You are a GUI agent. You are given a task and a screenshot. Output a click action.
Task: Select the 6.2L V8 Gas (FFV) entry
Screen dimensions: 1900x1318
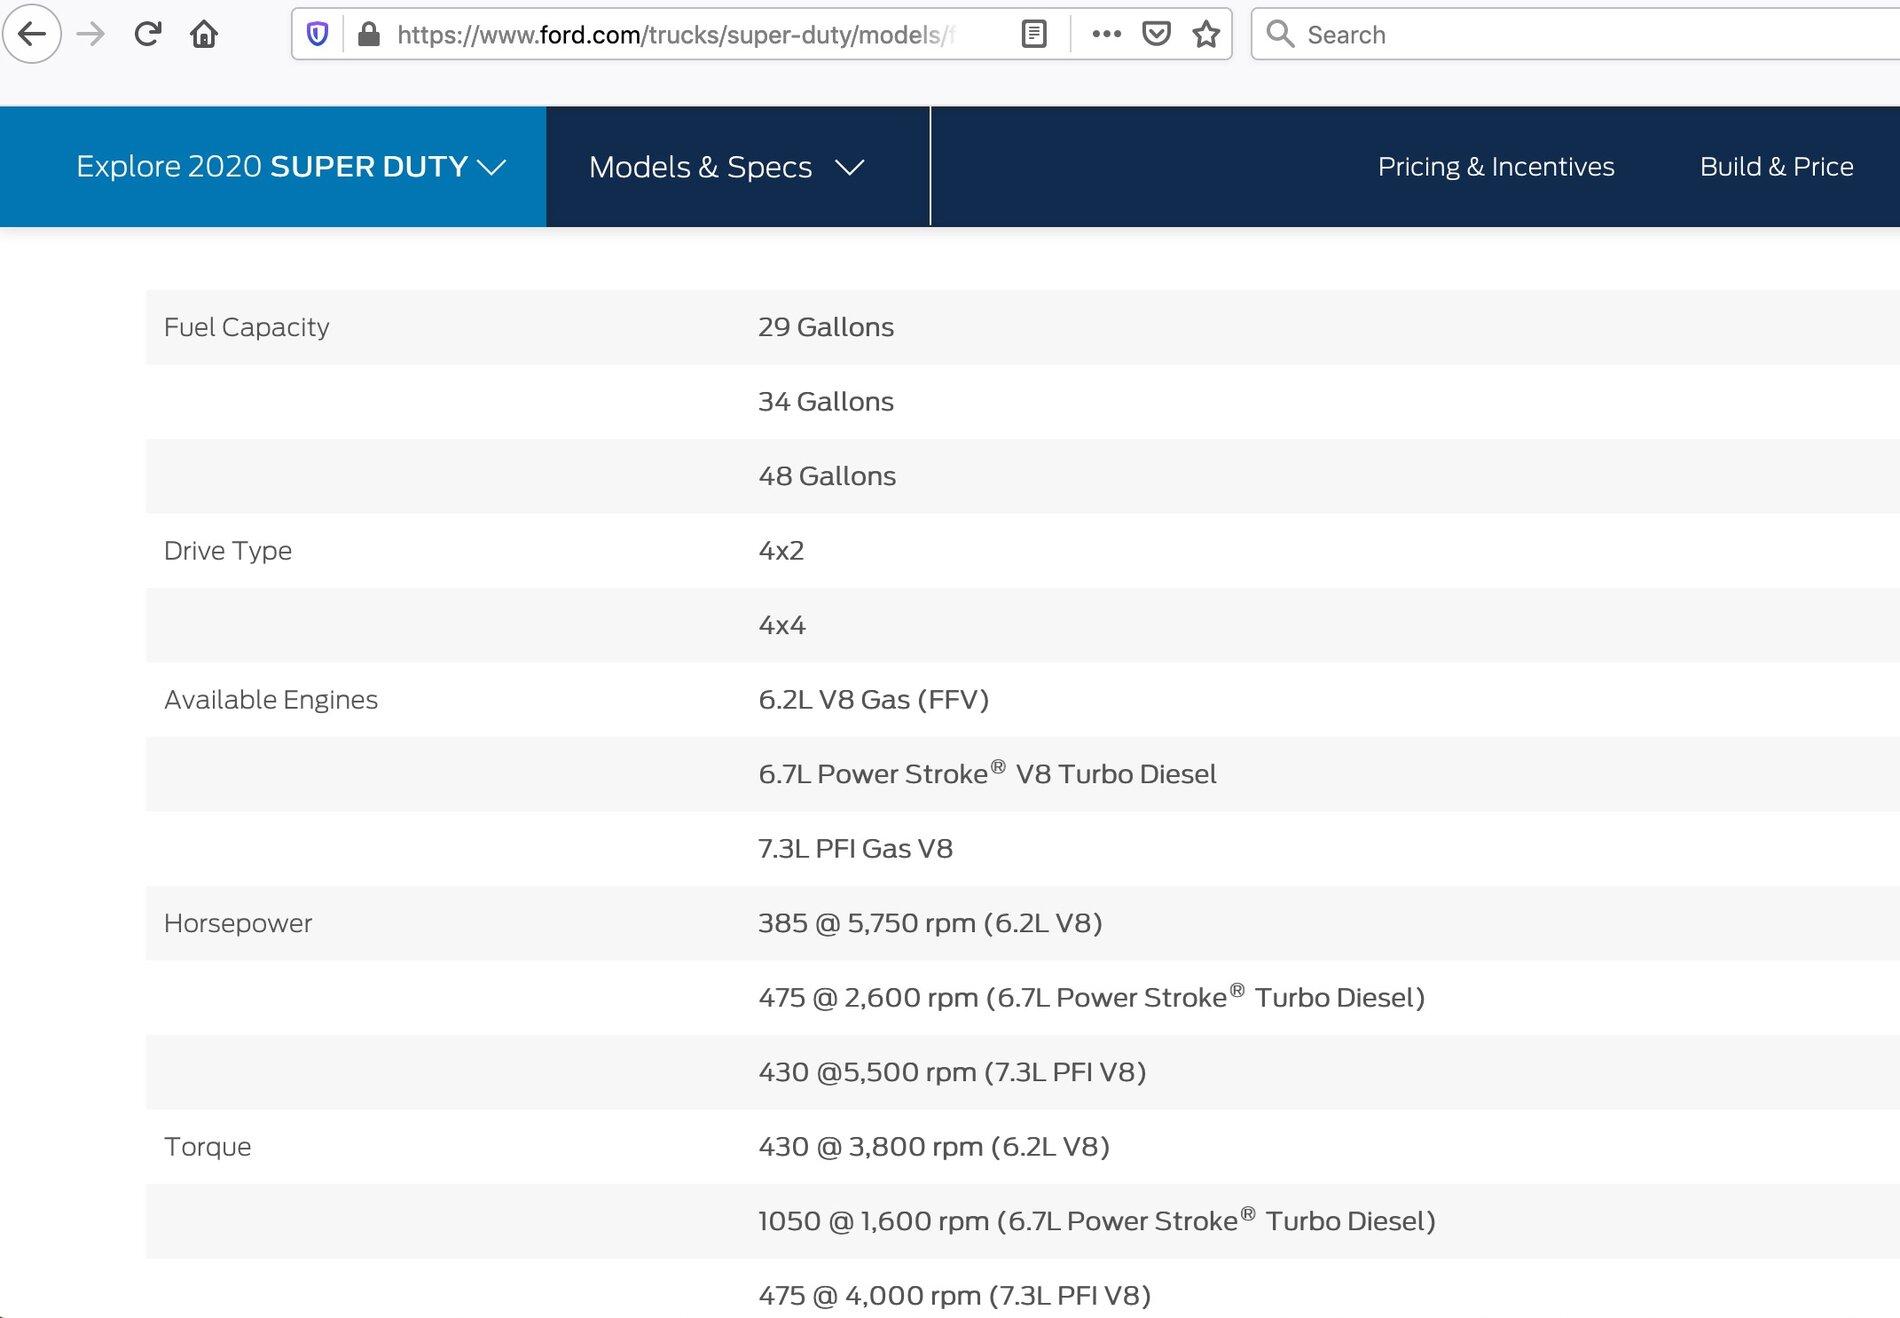click(x=874, y=700)
